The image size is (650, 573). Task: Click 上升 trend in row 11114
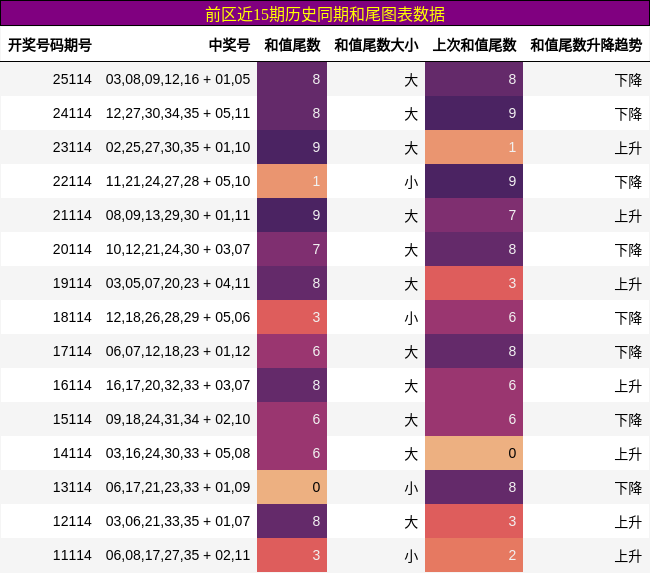click(628, 556)
